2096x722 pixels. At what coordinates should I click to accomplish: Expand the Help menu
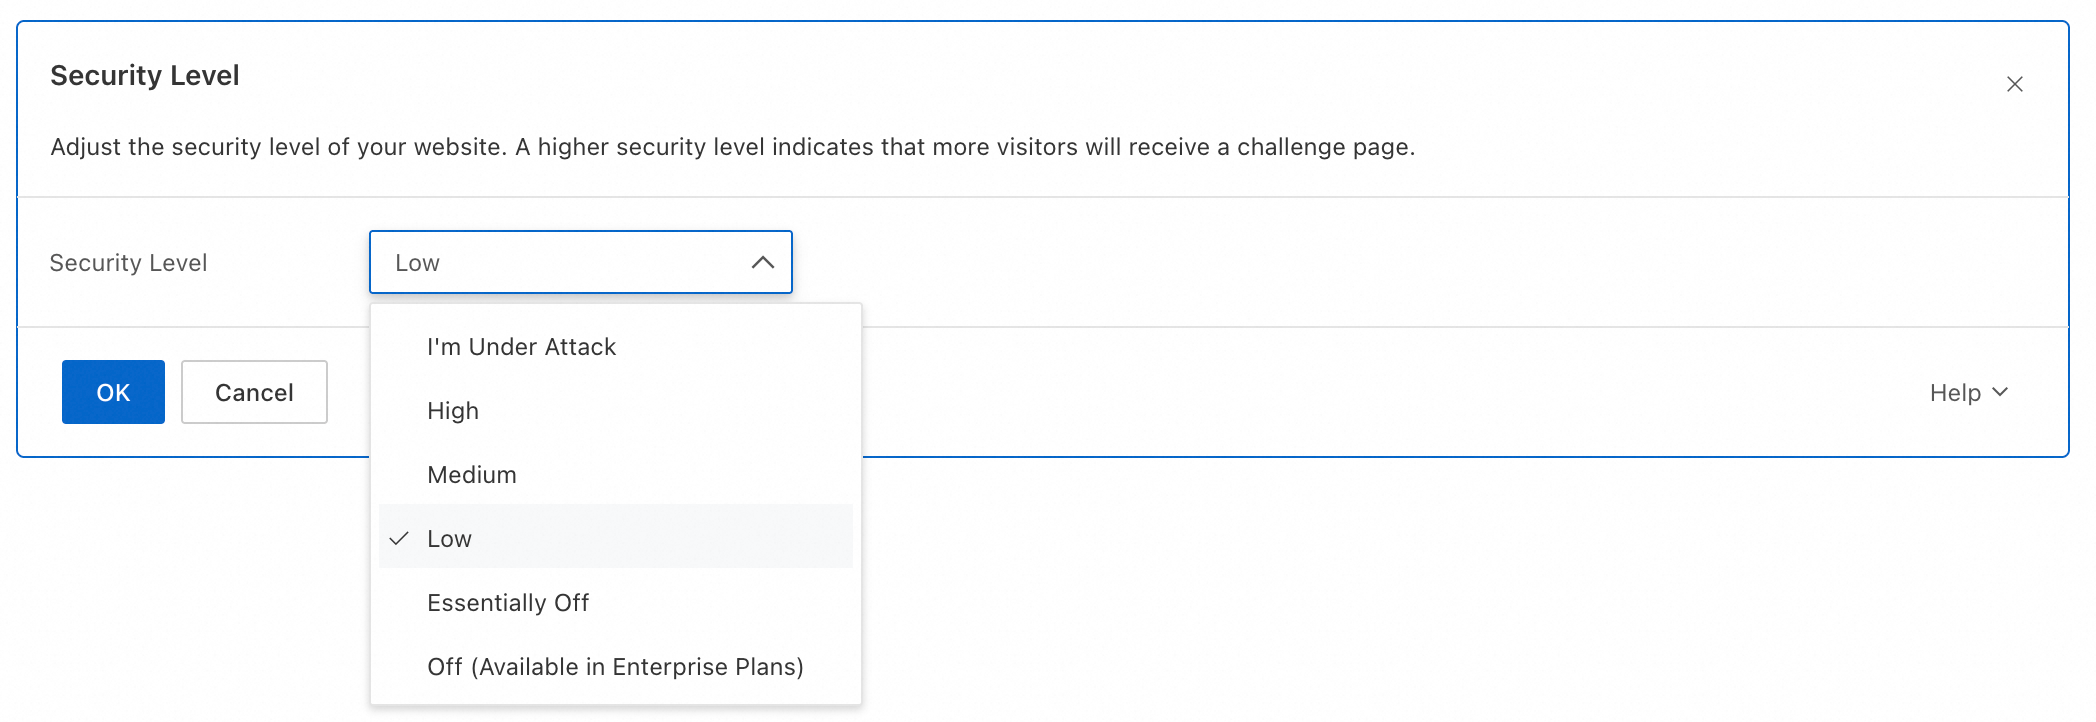pyautogui.click(x=1956, y=393)
